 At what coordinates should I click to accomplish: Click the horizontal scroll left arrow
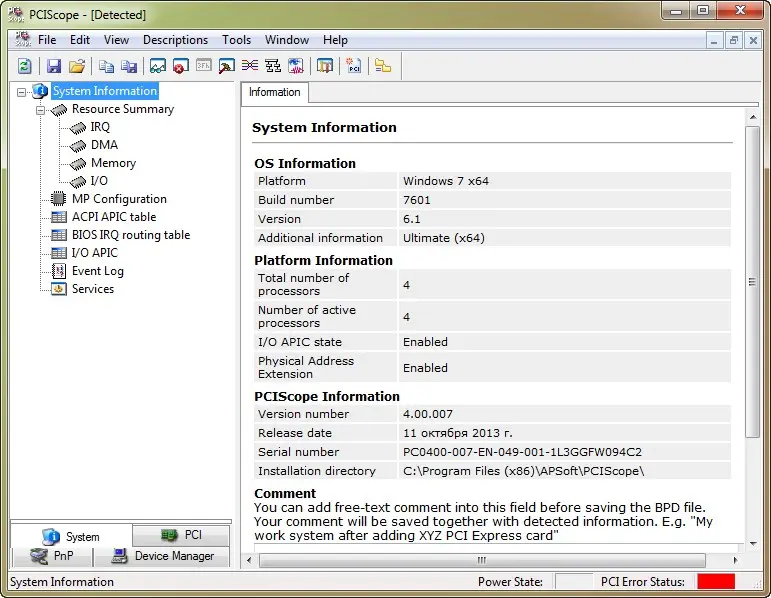click(x=249, y=560)
